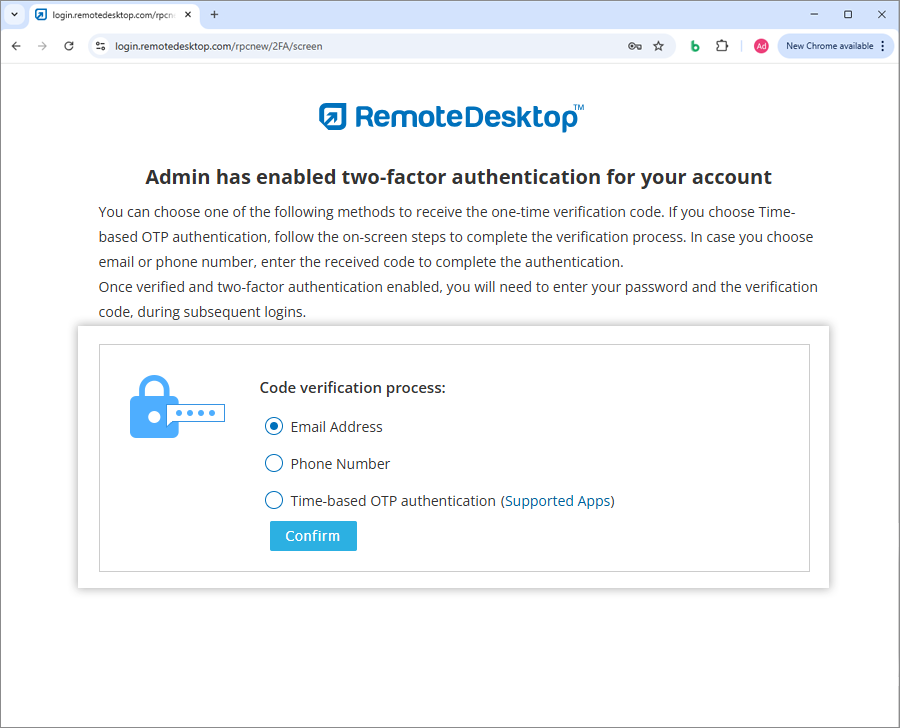Open the Supported Apps link
The image size is (900, 728).
(557, 501)
